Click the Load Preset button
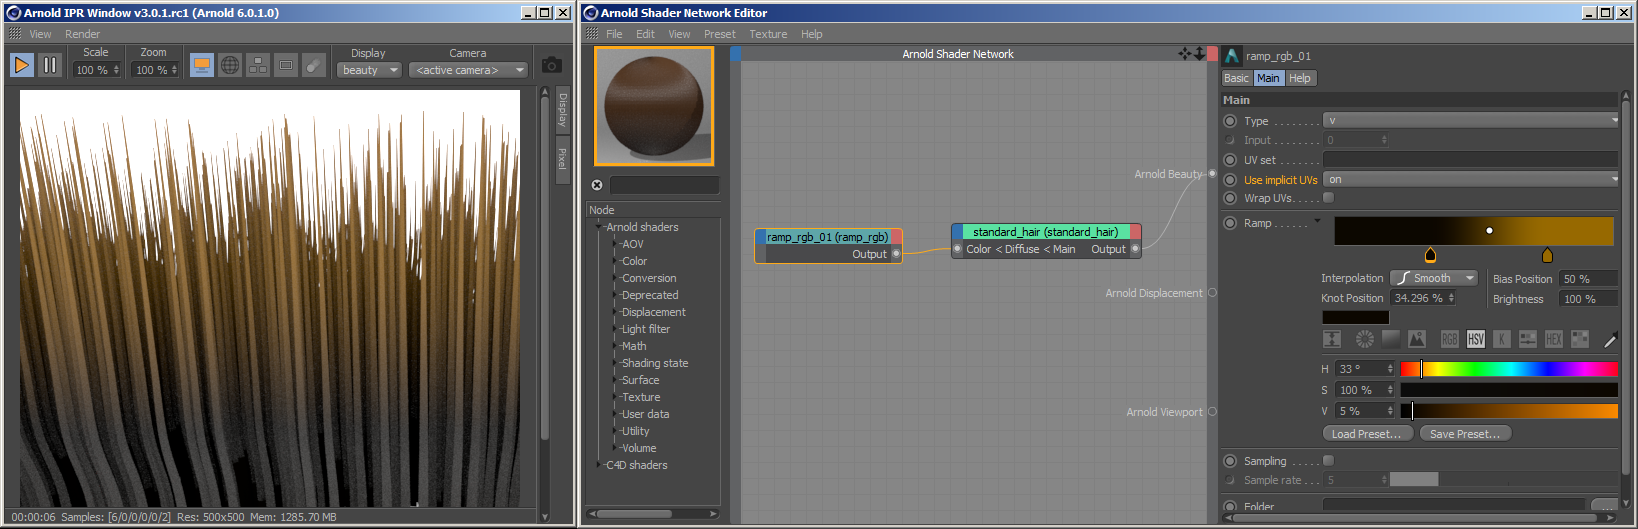The height and width of the screenshot is (529, 1638). click(1367, 434)
